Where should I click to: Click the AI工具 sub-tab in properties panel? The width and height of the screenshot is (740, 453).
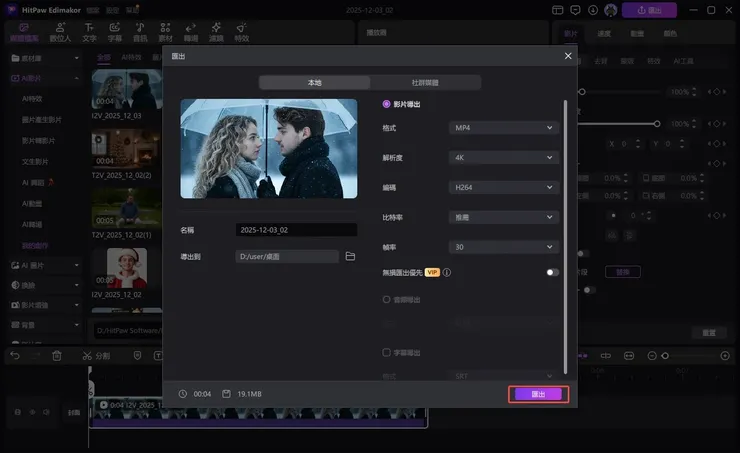683,61
